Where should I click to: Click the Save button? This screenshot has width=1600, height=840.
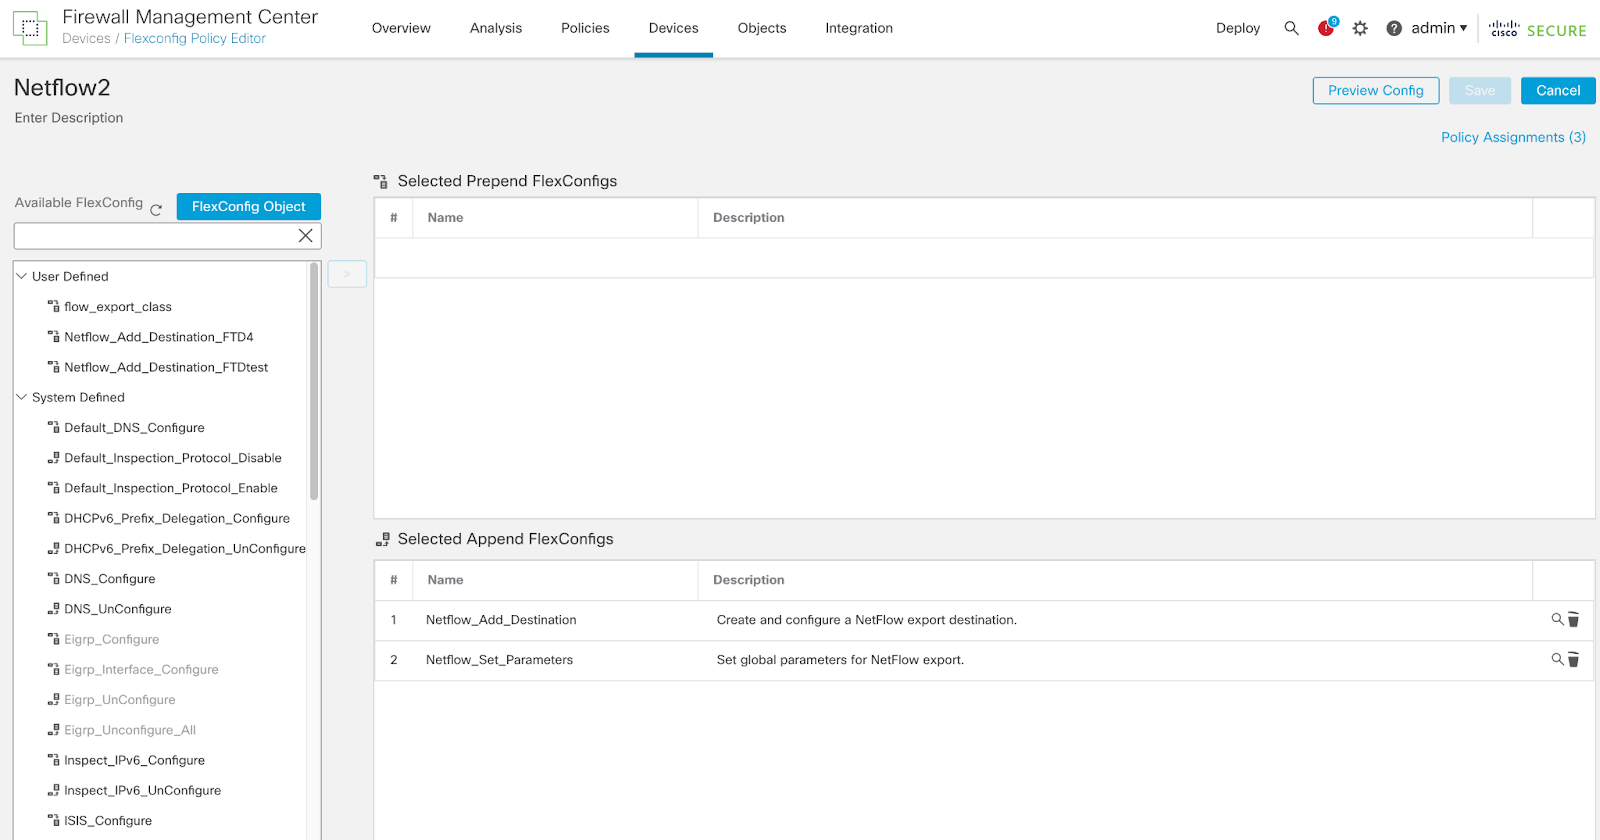point(1480,90)
